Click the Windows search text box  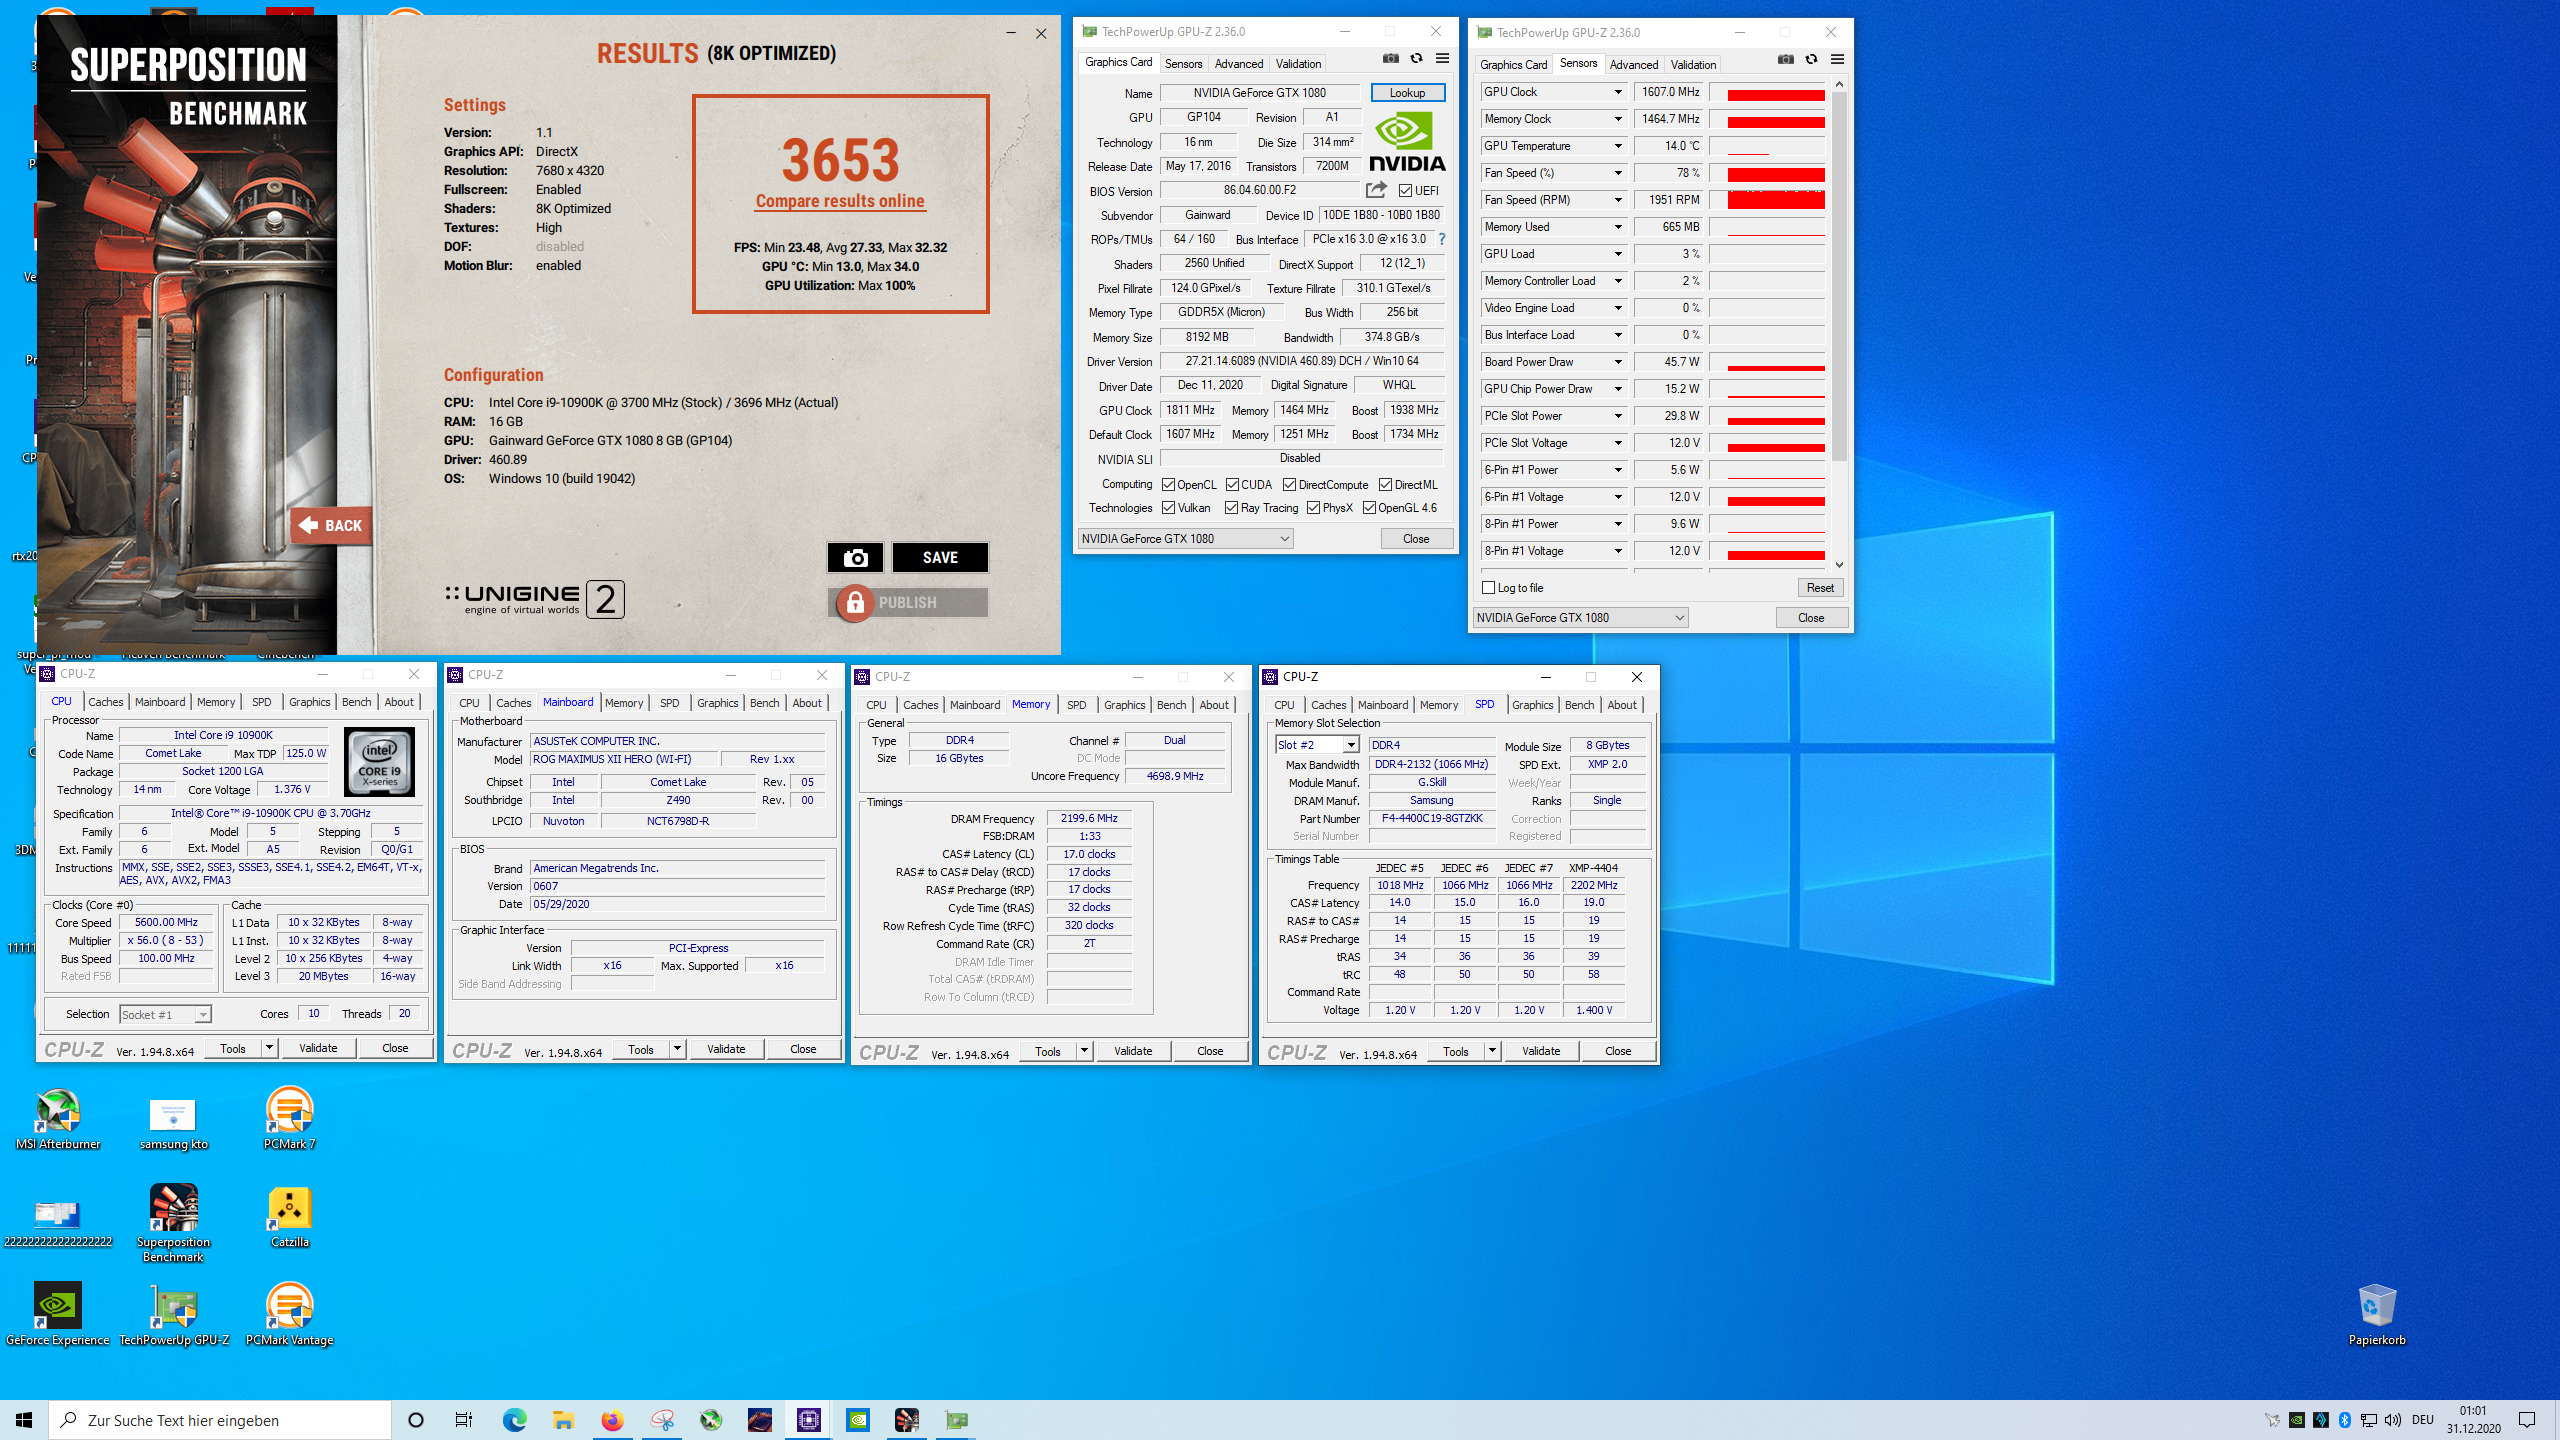click(220, 1420)
